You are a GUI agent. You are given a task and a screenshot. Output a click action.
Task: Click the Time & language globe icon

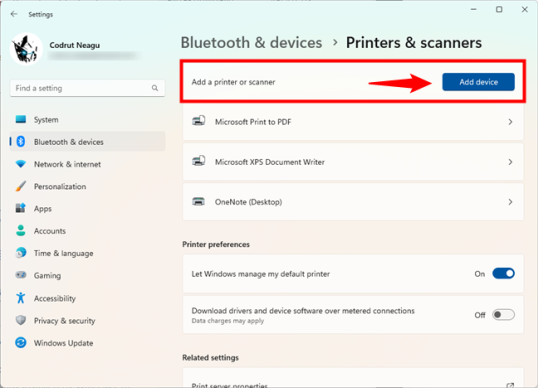click(x=21, y=253)
